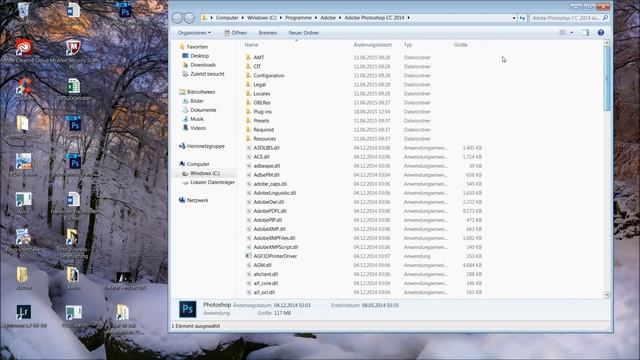Screen dimensions: 640x360
Task: Open Bibliotheken in the navigation pane
Action: (x=201, y=92)
